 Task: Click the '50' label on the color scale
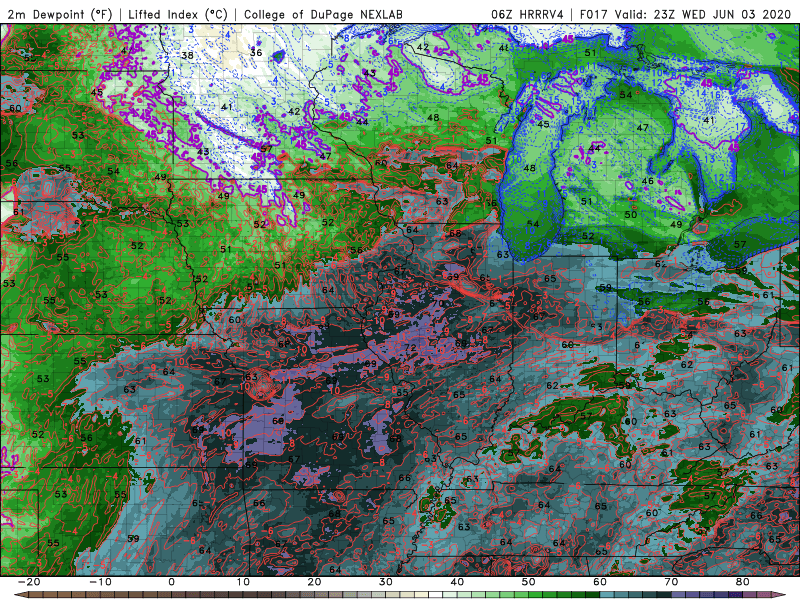(x=529, y=582)
